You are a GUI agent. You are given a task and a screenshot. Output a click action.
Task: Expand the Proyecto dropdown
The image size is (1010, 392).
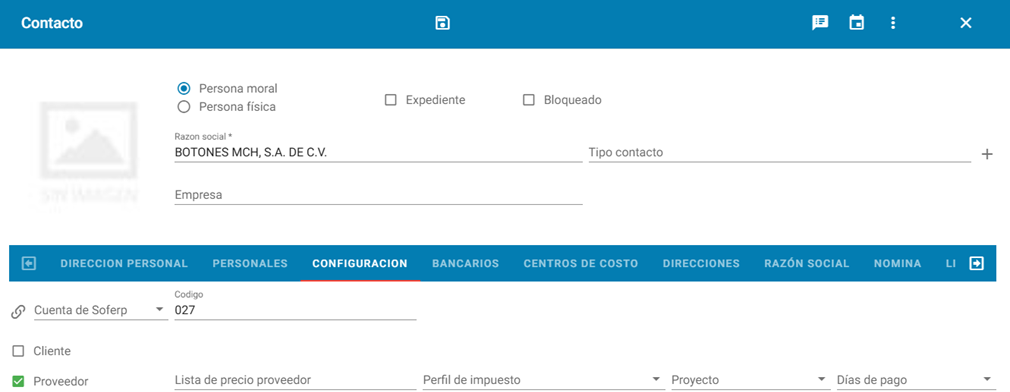tap(750, 380)
